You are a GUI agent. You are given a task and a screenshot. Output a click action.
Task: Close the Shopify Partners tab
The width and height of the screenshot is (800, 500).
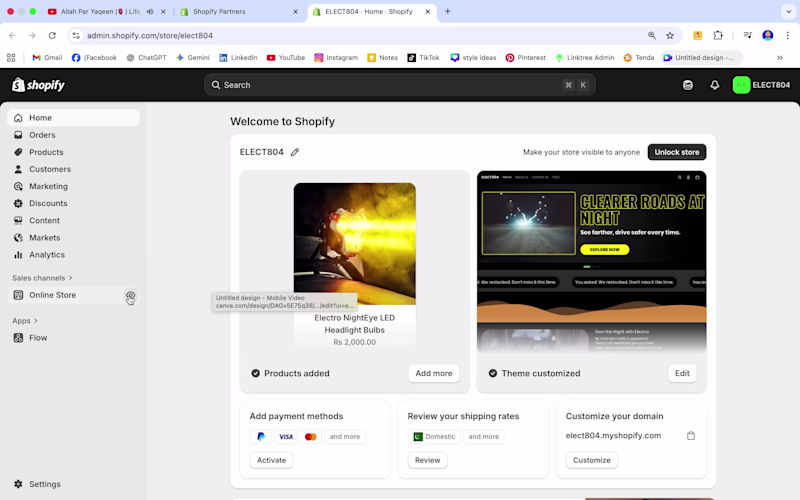[x=295, y=11]
